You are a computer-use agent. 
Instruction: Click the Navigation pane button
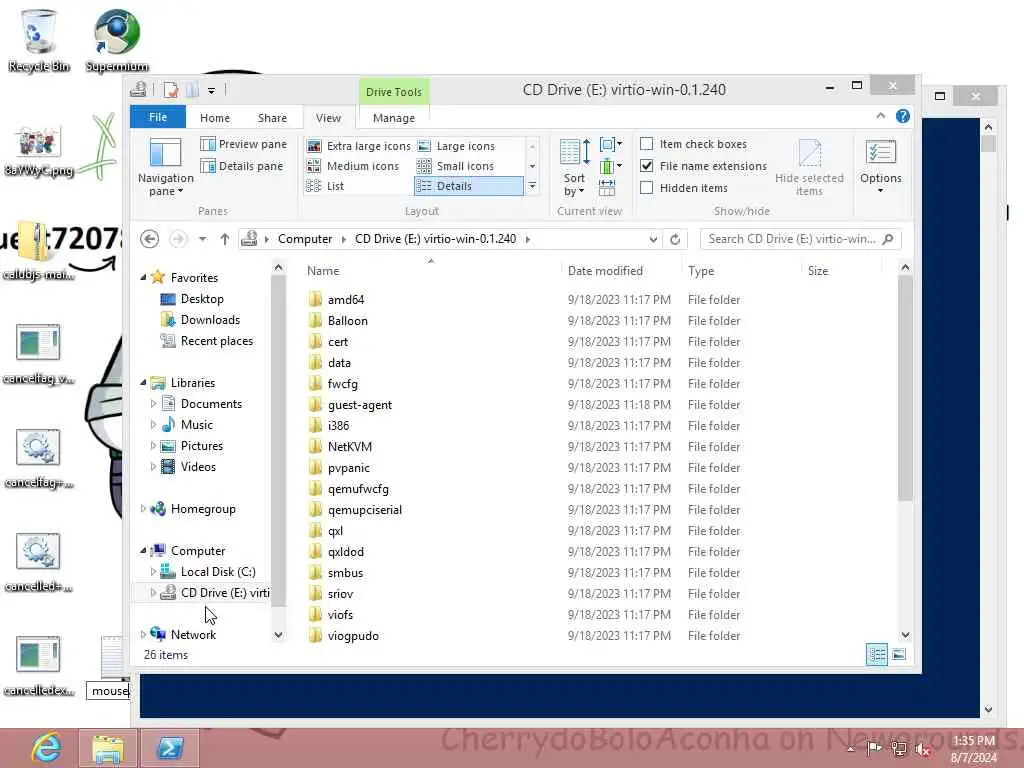point(165,167)
